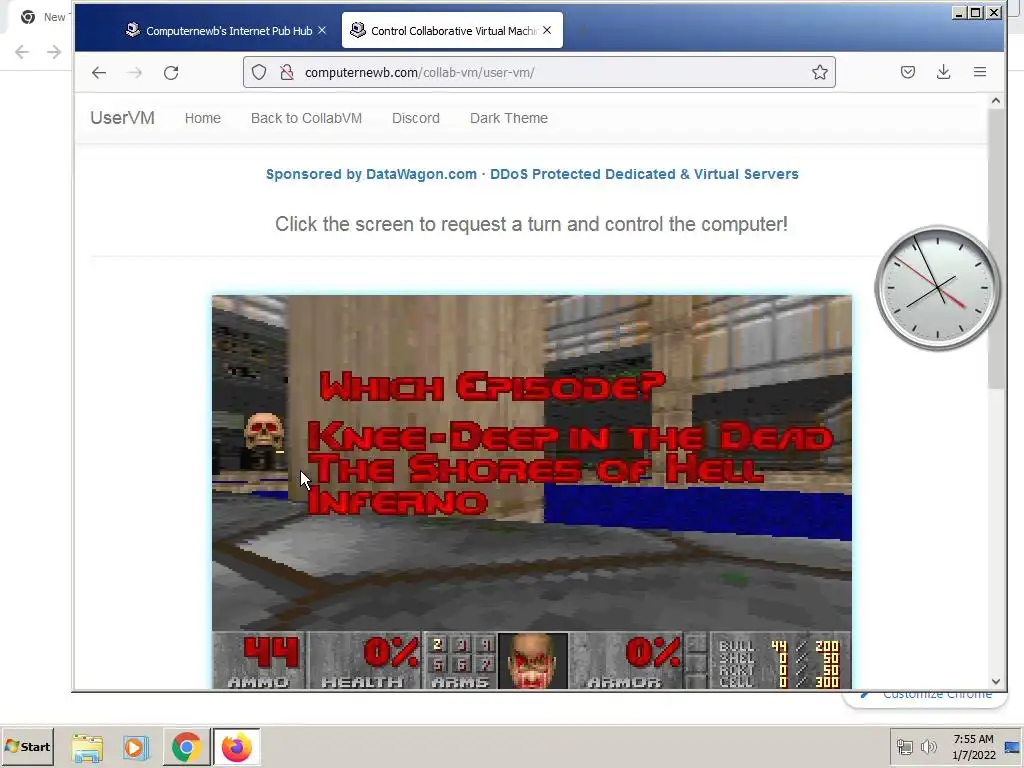Click the Doom VM screen to request turn

tap(532, 492)
